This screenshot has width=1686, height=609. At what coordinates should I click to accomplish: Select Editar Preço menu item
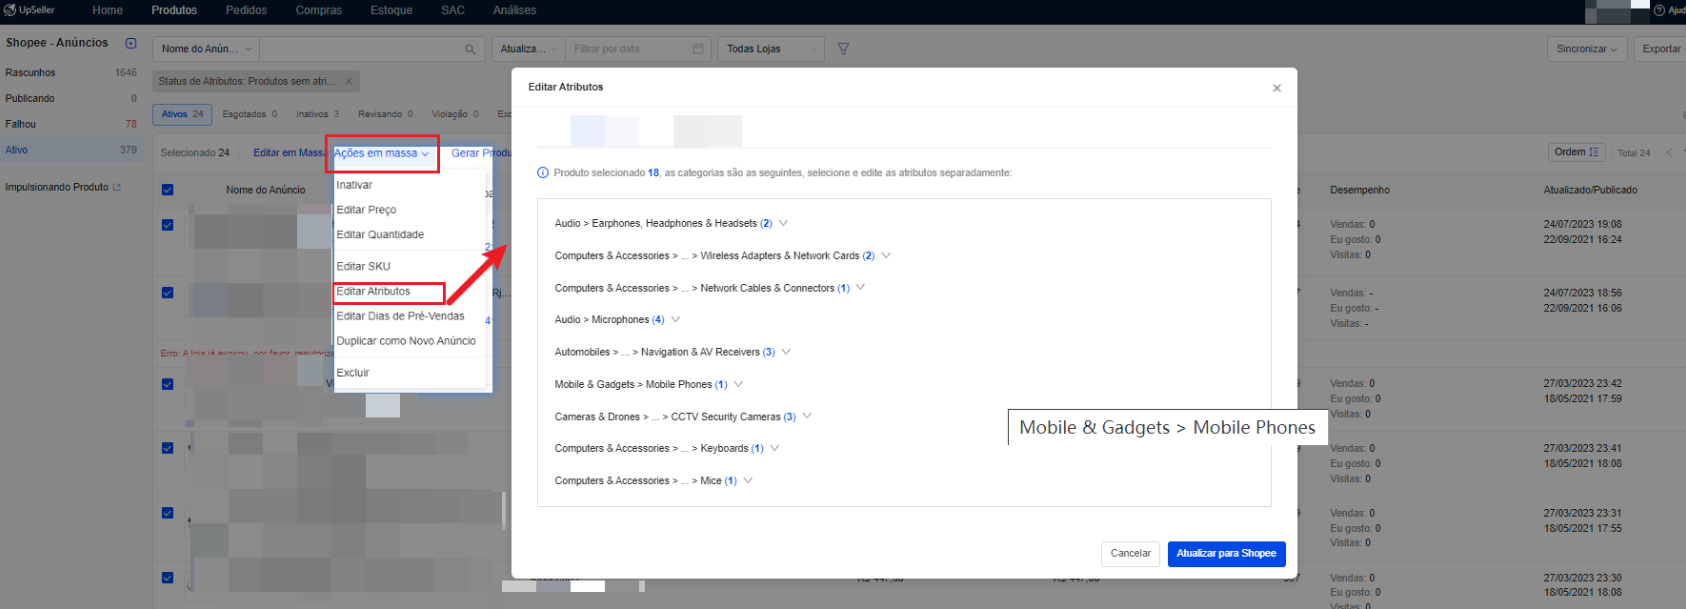click(x=366, y=210)
